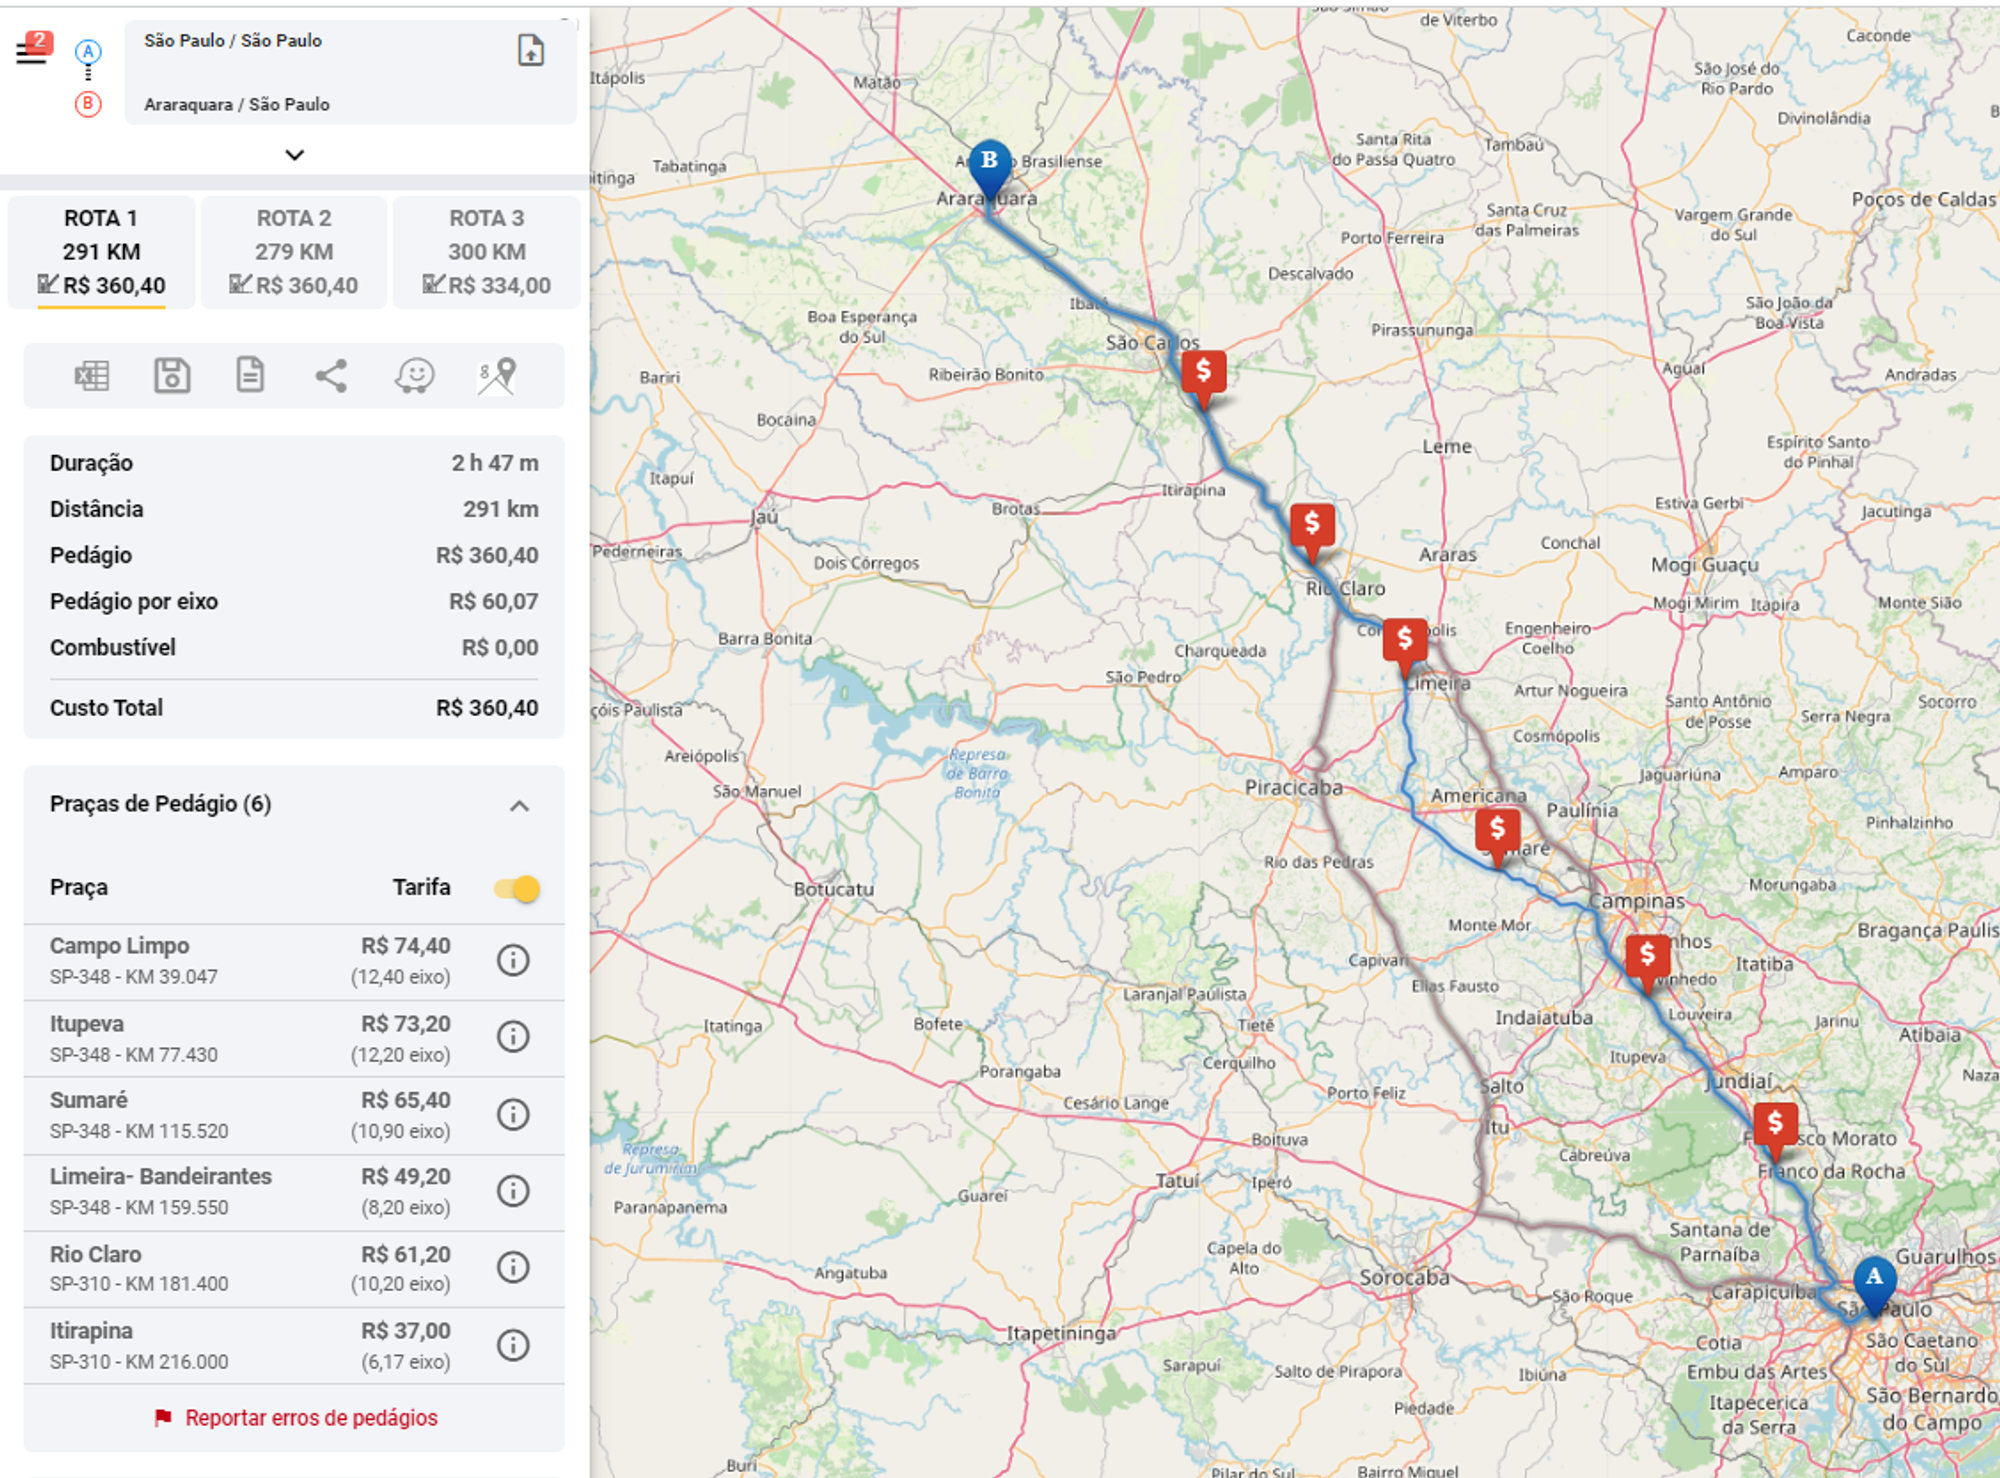Click the file upload icon in the route box
Image resolution: width=2000 pixels, height=1478 pixels.
530,50
